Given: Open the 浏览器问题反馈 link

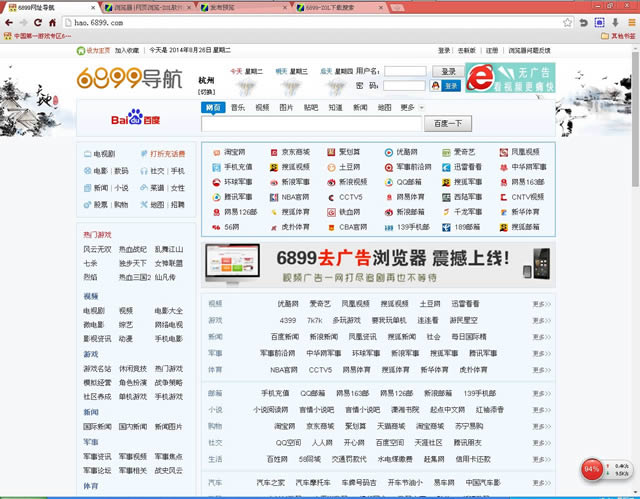Looking at the screenshot, I should [x=529, y=51].
